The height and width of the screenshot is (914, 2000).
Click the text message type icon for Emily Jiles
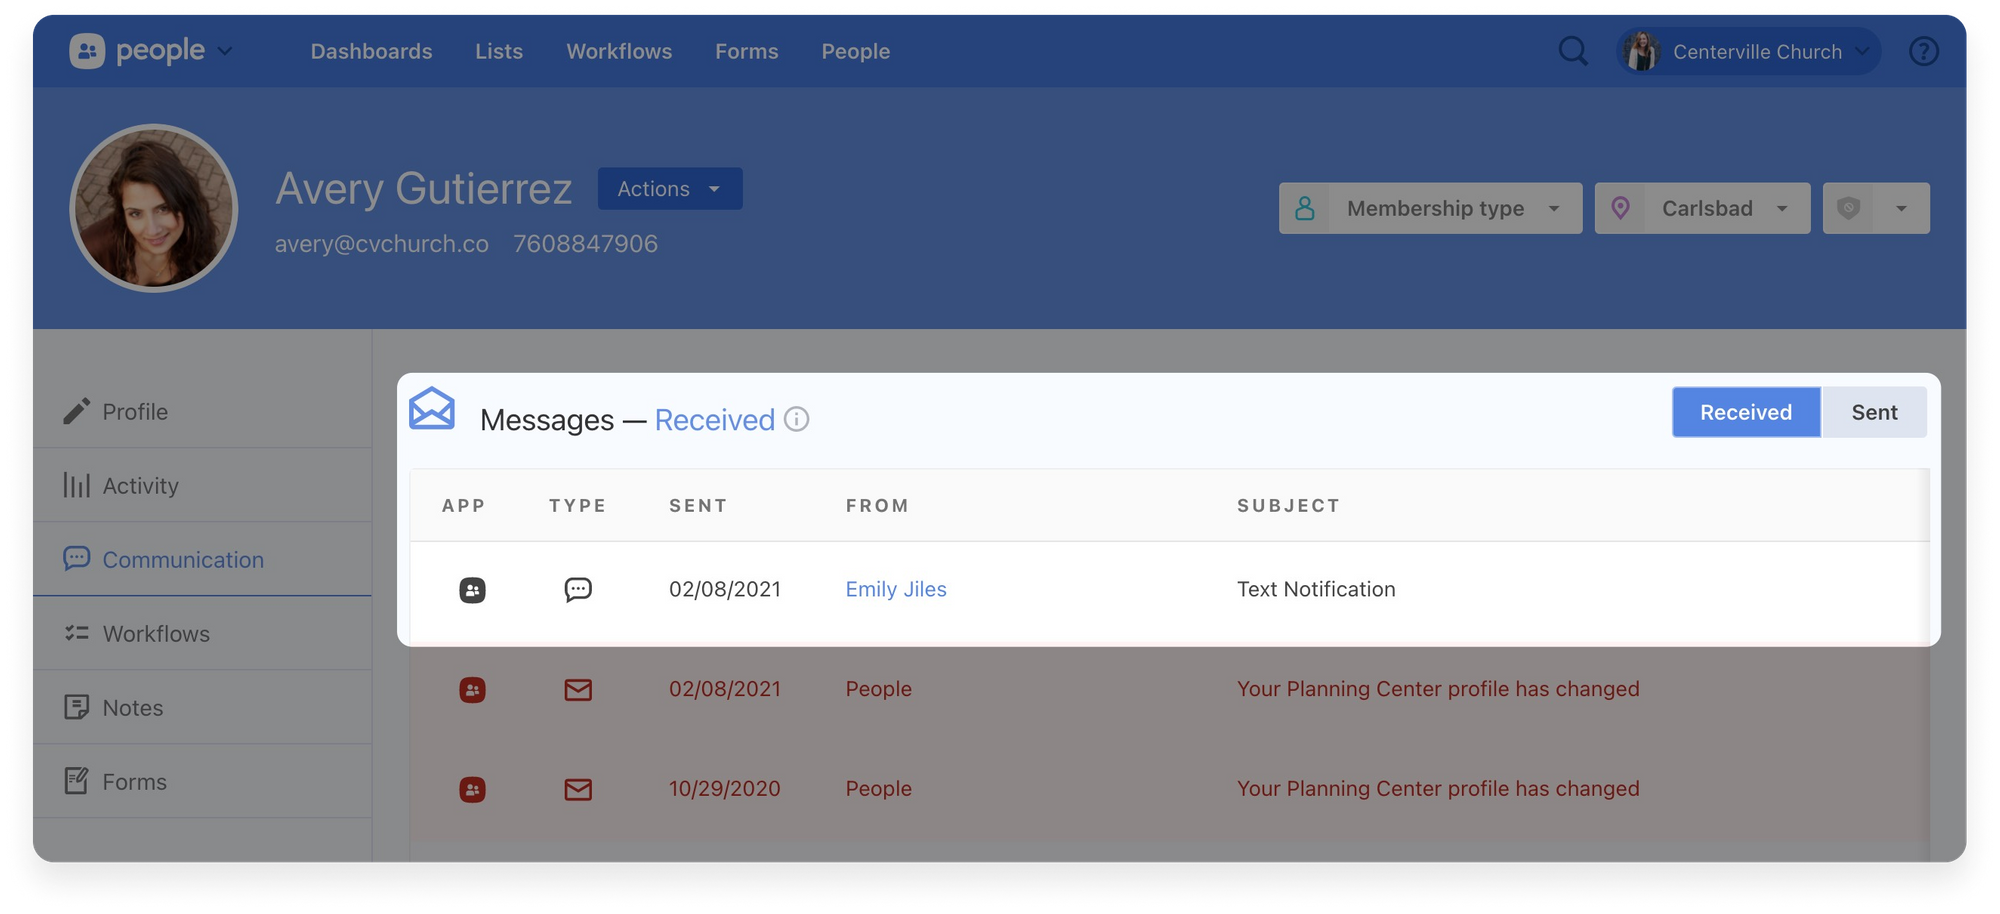coord(578,590)
